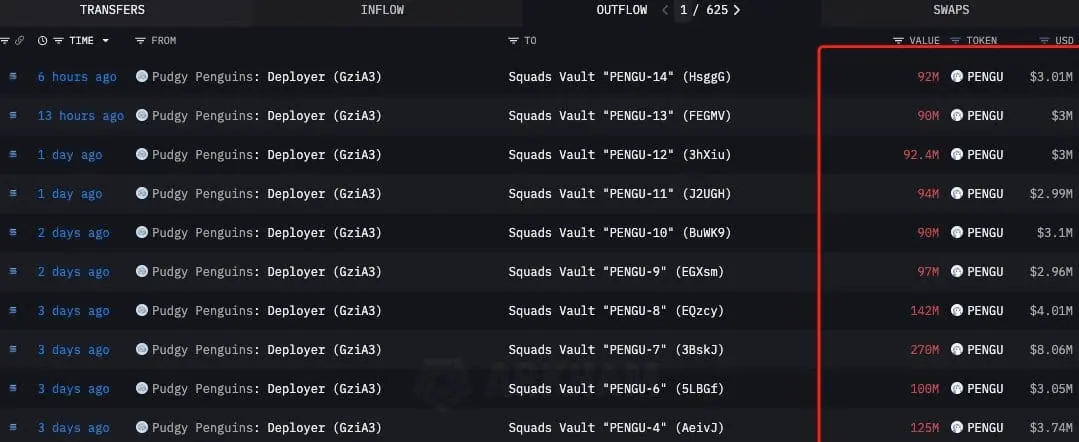Switch to the INFLOW tab
The image size is (1079, 442).
point(382,10)
